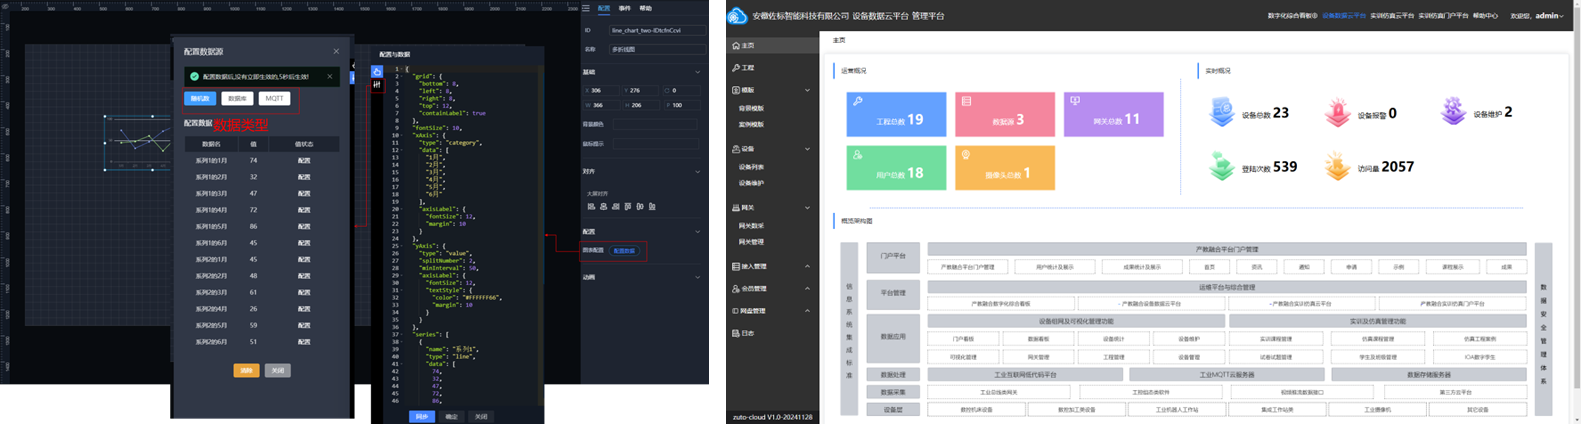Collapse the 基础 section

point(698,72)
